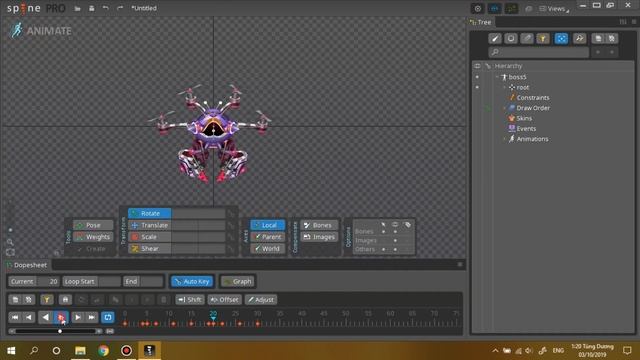The height and width of the screenshot is (360, 640).
Task: Click the zoom magnifier icon in viewport
Action: (10, 242)
